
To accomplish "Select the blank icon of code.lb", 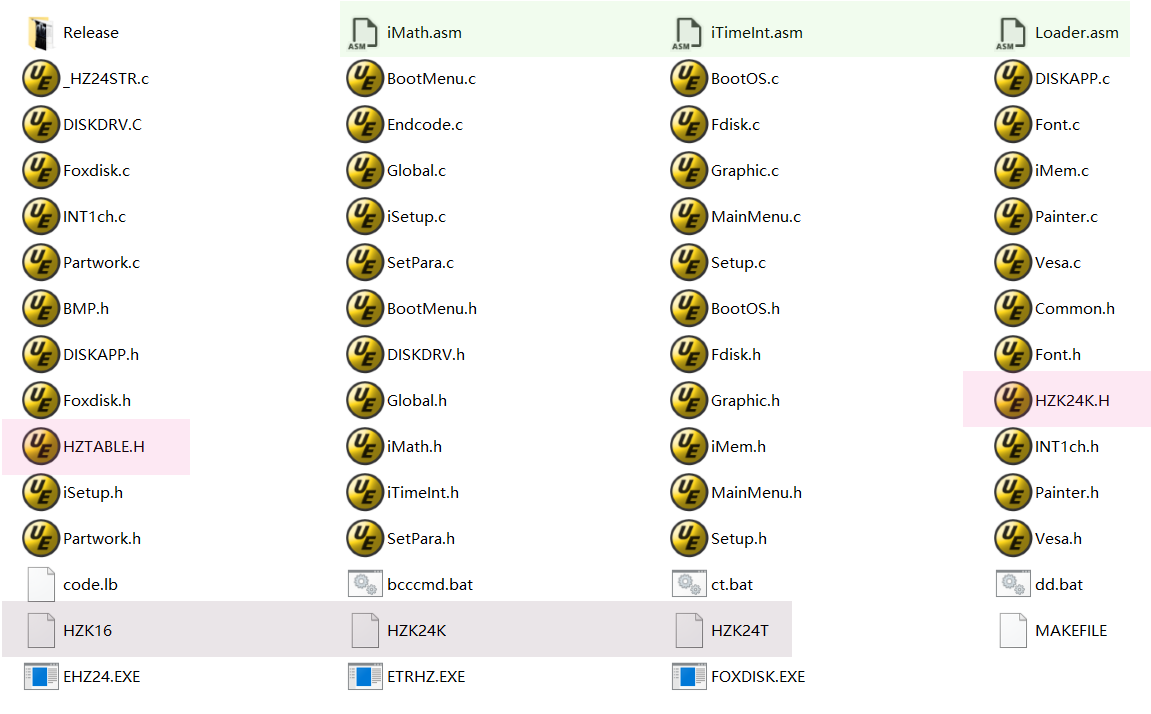I will [x=41, y=585].
